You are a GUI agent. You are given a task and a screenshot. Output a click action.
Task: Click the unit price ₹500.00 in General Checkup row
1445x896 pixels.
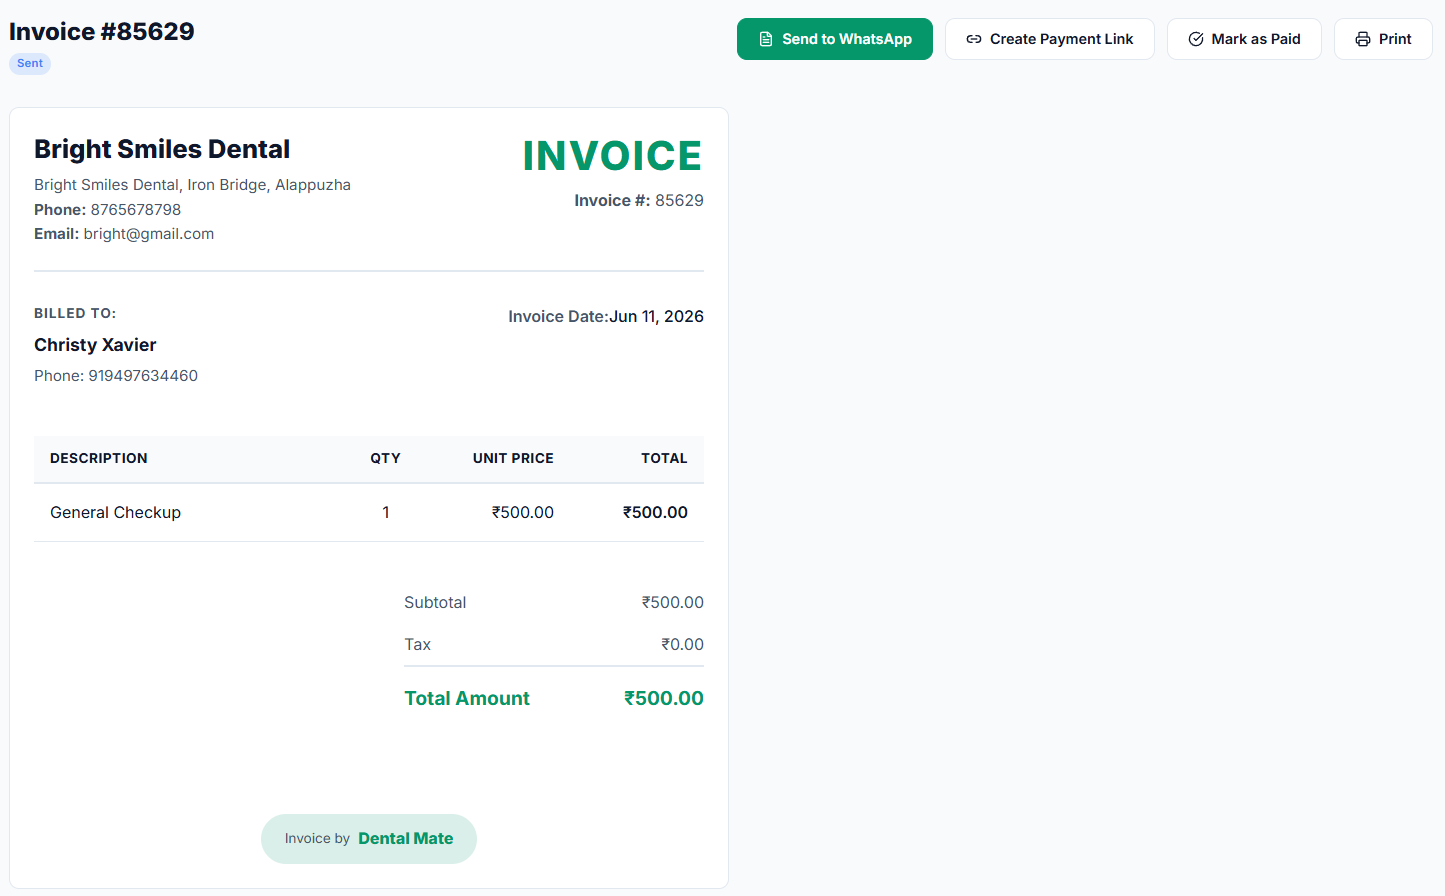tap(523, 512)
